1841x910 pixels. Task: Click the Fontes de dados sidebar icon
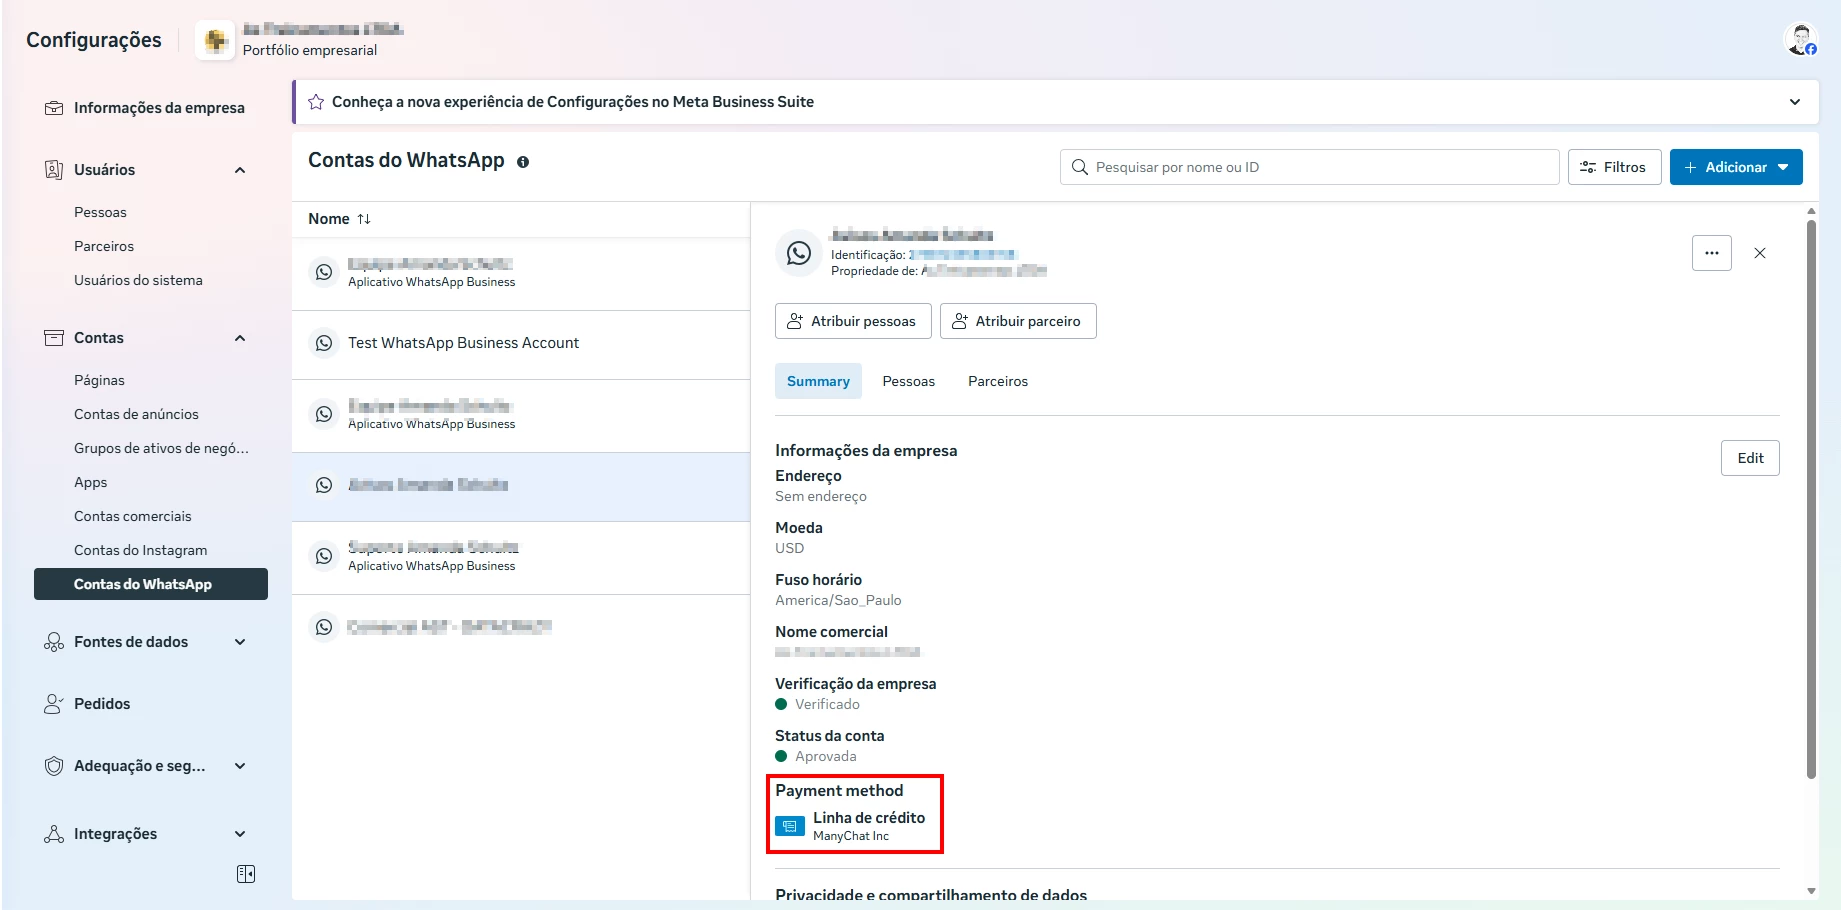tap(54, 642)
